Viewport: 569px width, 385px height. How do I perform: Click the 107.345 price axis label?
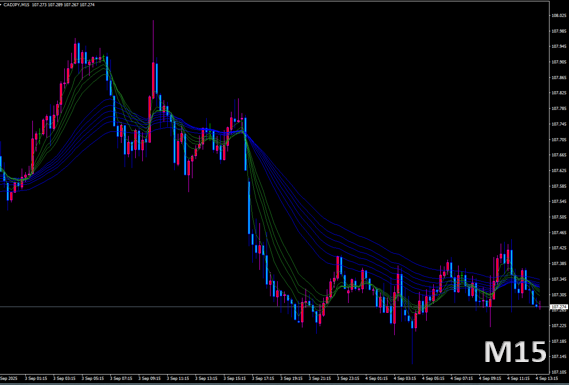coord(559,279)
